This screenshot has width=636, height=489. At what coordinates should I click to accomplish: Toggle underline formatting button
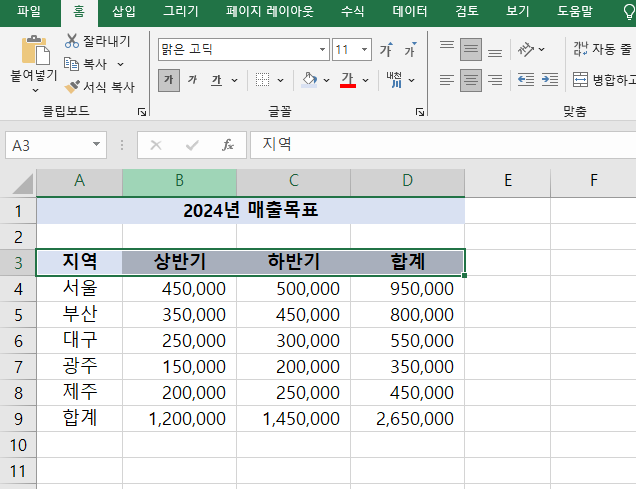(217, 80)
